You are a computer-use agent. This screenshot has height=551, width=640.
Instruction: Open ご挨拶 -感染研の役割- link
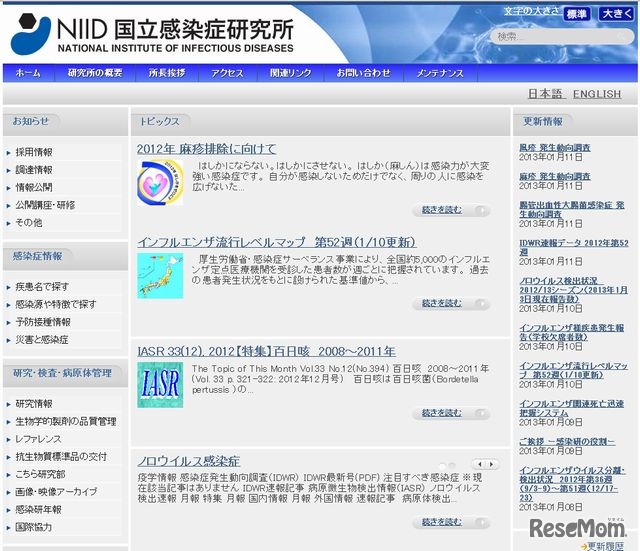pyautogui.click(x=567, y=442)
